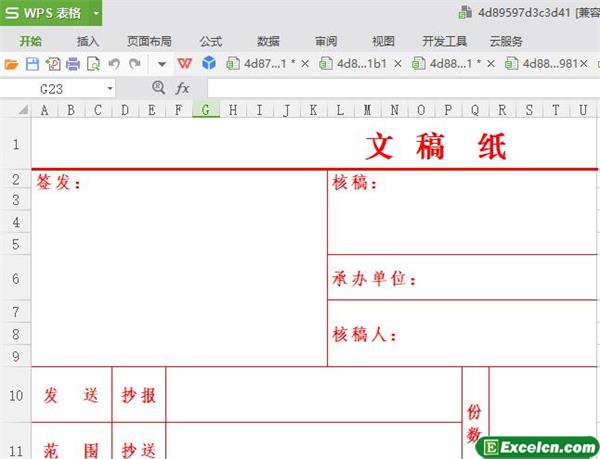The image size is (600, 459).
Task: Click the red WPS W icon
Action: point(184,63)
